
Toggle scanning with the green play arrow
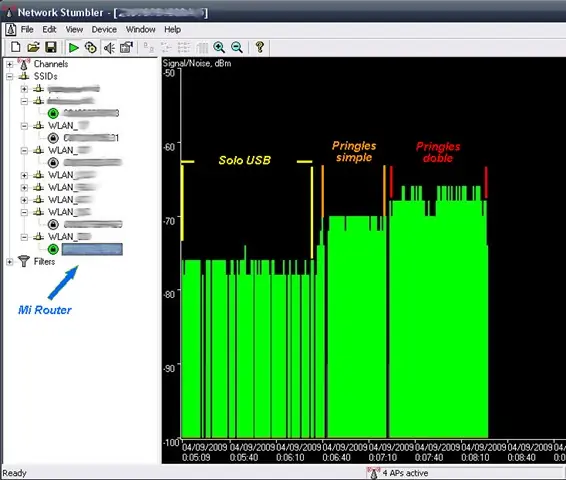click(74, 48)
